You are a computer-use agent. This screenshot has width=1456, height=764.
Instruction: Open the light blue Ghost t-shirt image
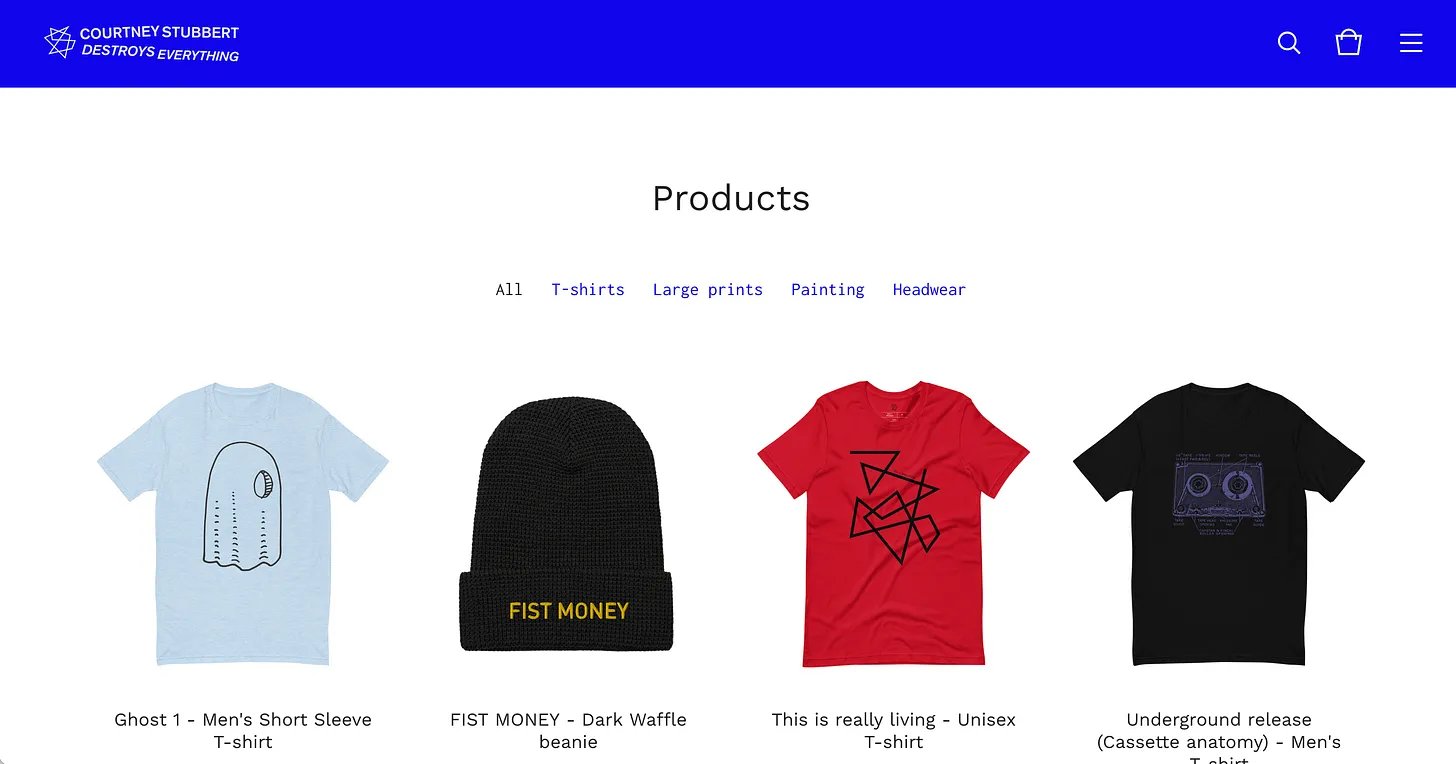[243, 523]
